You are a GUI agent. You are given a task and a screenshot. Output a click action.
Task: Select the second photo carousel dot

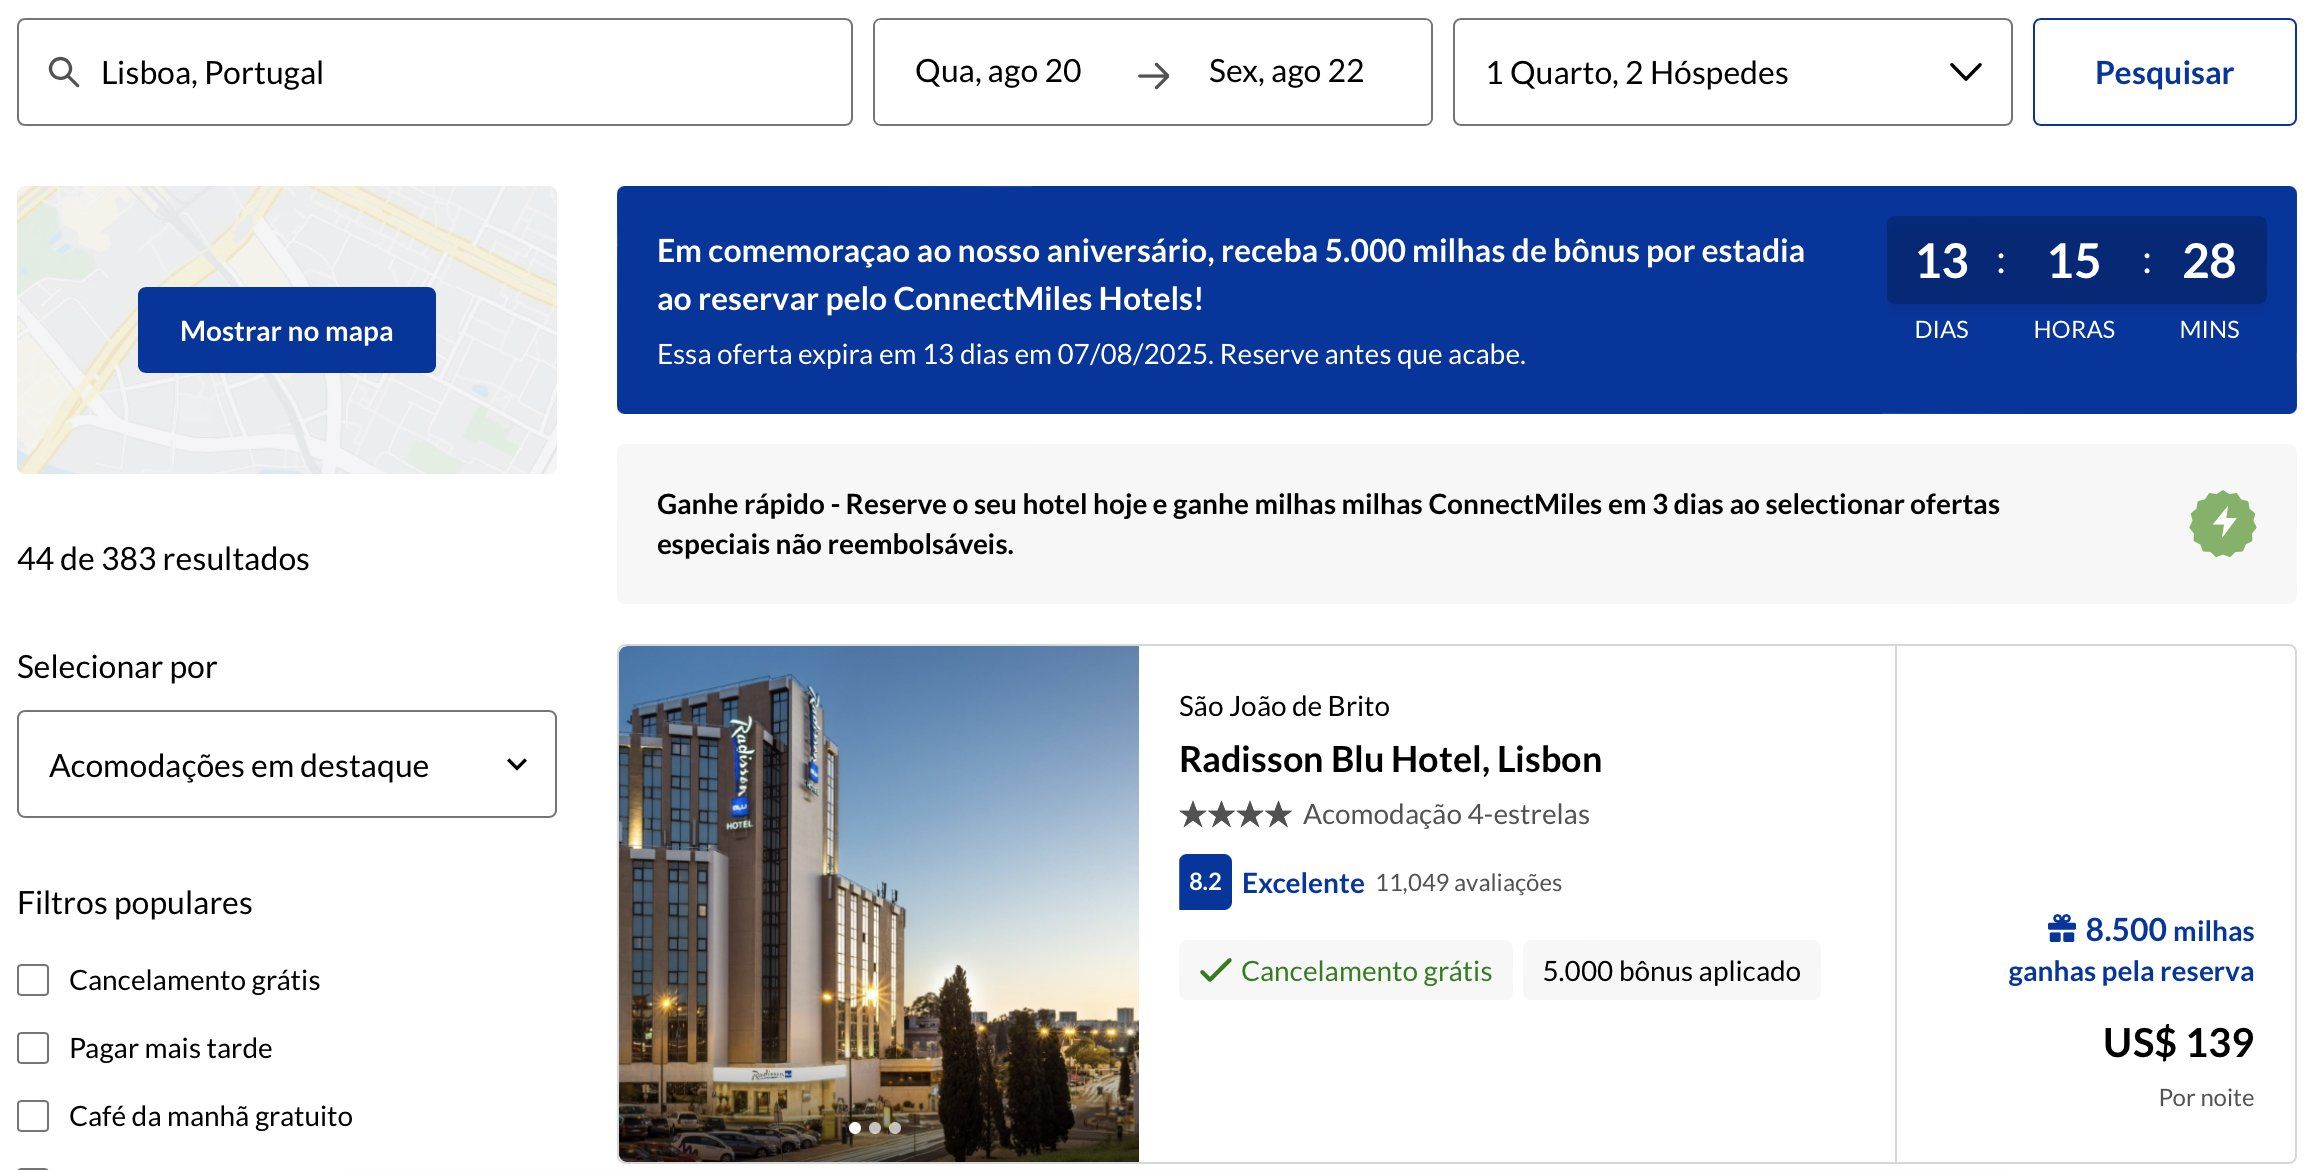tap(875, 1128)
